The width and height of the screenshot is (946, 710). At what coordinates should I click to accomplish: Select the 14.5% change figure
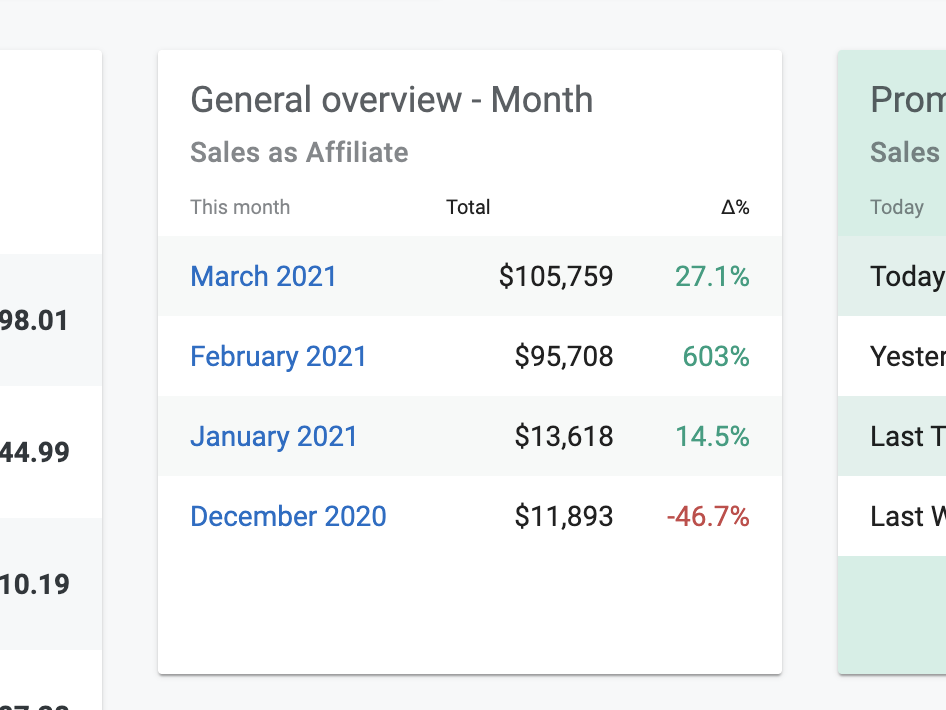[712, 436]
